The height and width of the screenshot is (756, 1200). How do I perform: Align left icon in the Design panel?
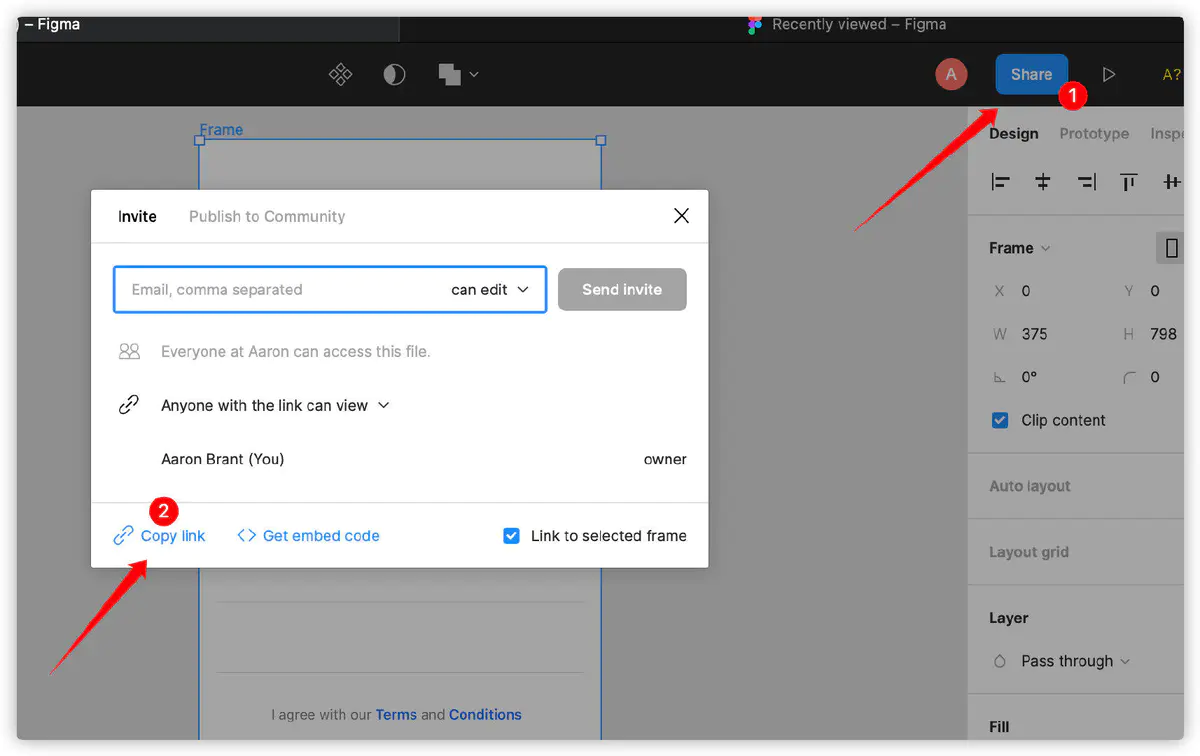(1000, 182)
